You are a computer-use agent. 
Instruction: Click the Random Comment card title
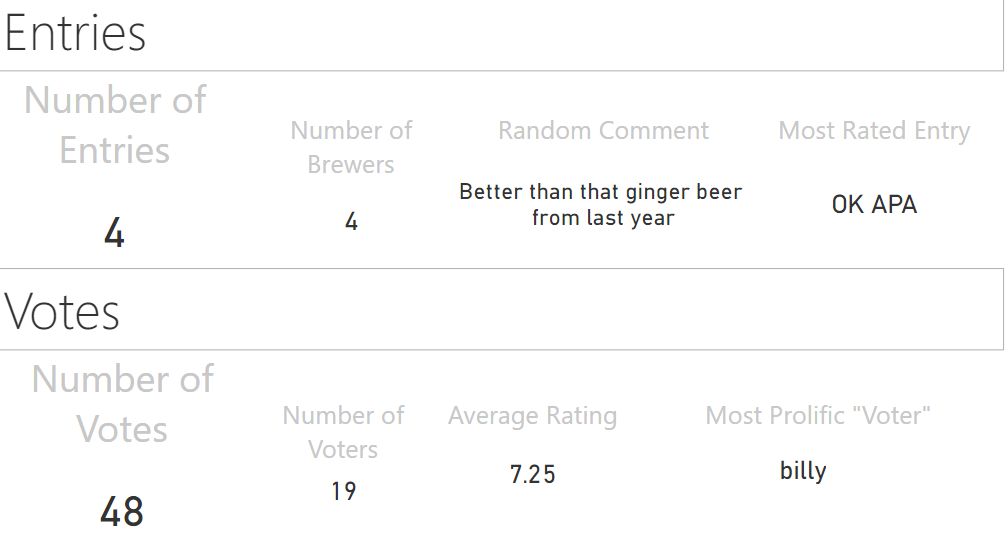point(603,131)
